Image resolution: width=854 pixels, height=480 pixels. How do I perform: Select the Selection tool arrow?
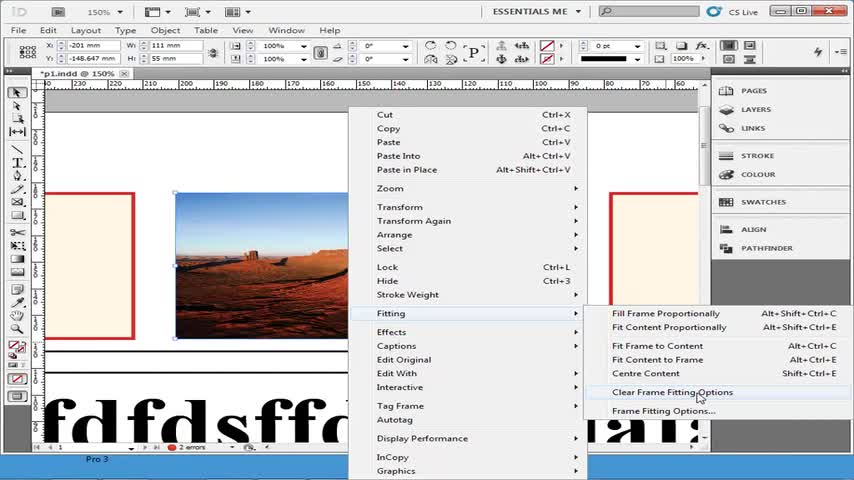tap(17, 93)
